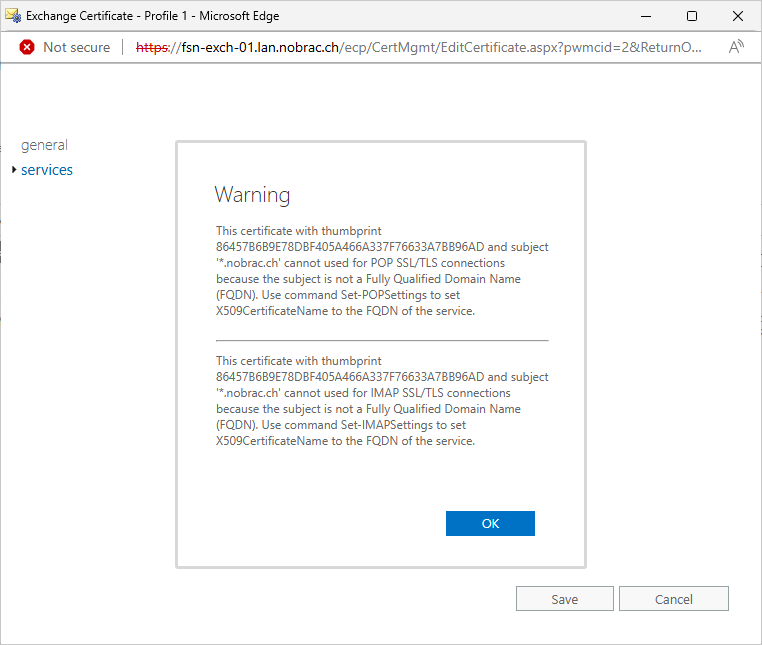
Task: Click the Save button
Action: tap(565, 599)
